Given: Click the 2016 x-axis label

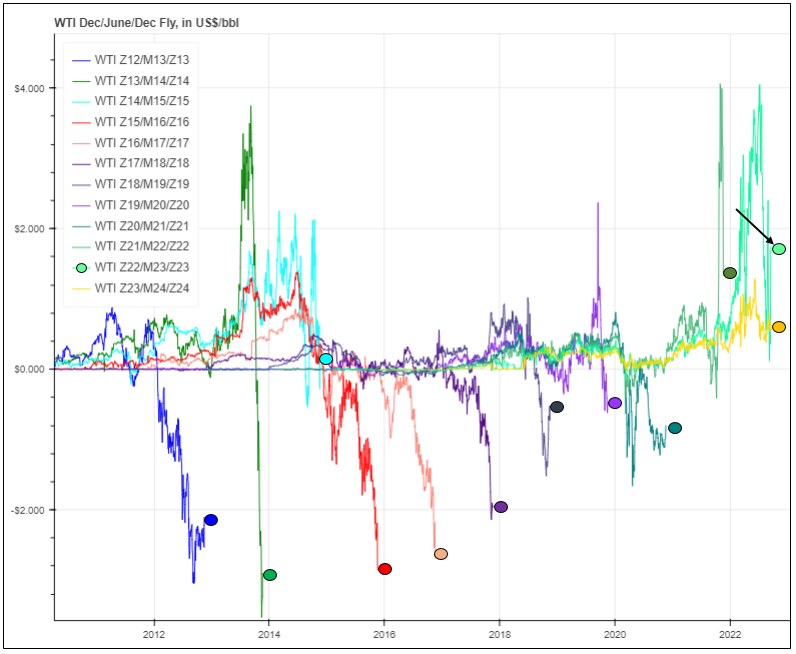Looking at the screenshot, I should pyautogui.click(x=384, y=634).
